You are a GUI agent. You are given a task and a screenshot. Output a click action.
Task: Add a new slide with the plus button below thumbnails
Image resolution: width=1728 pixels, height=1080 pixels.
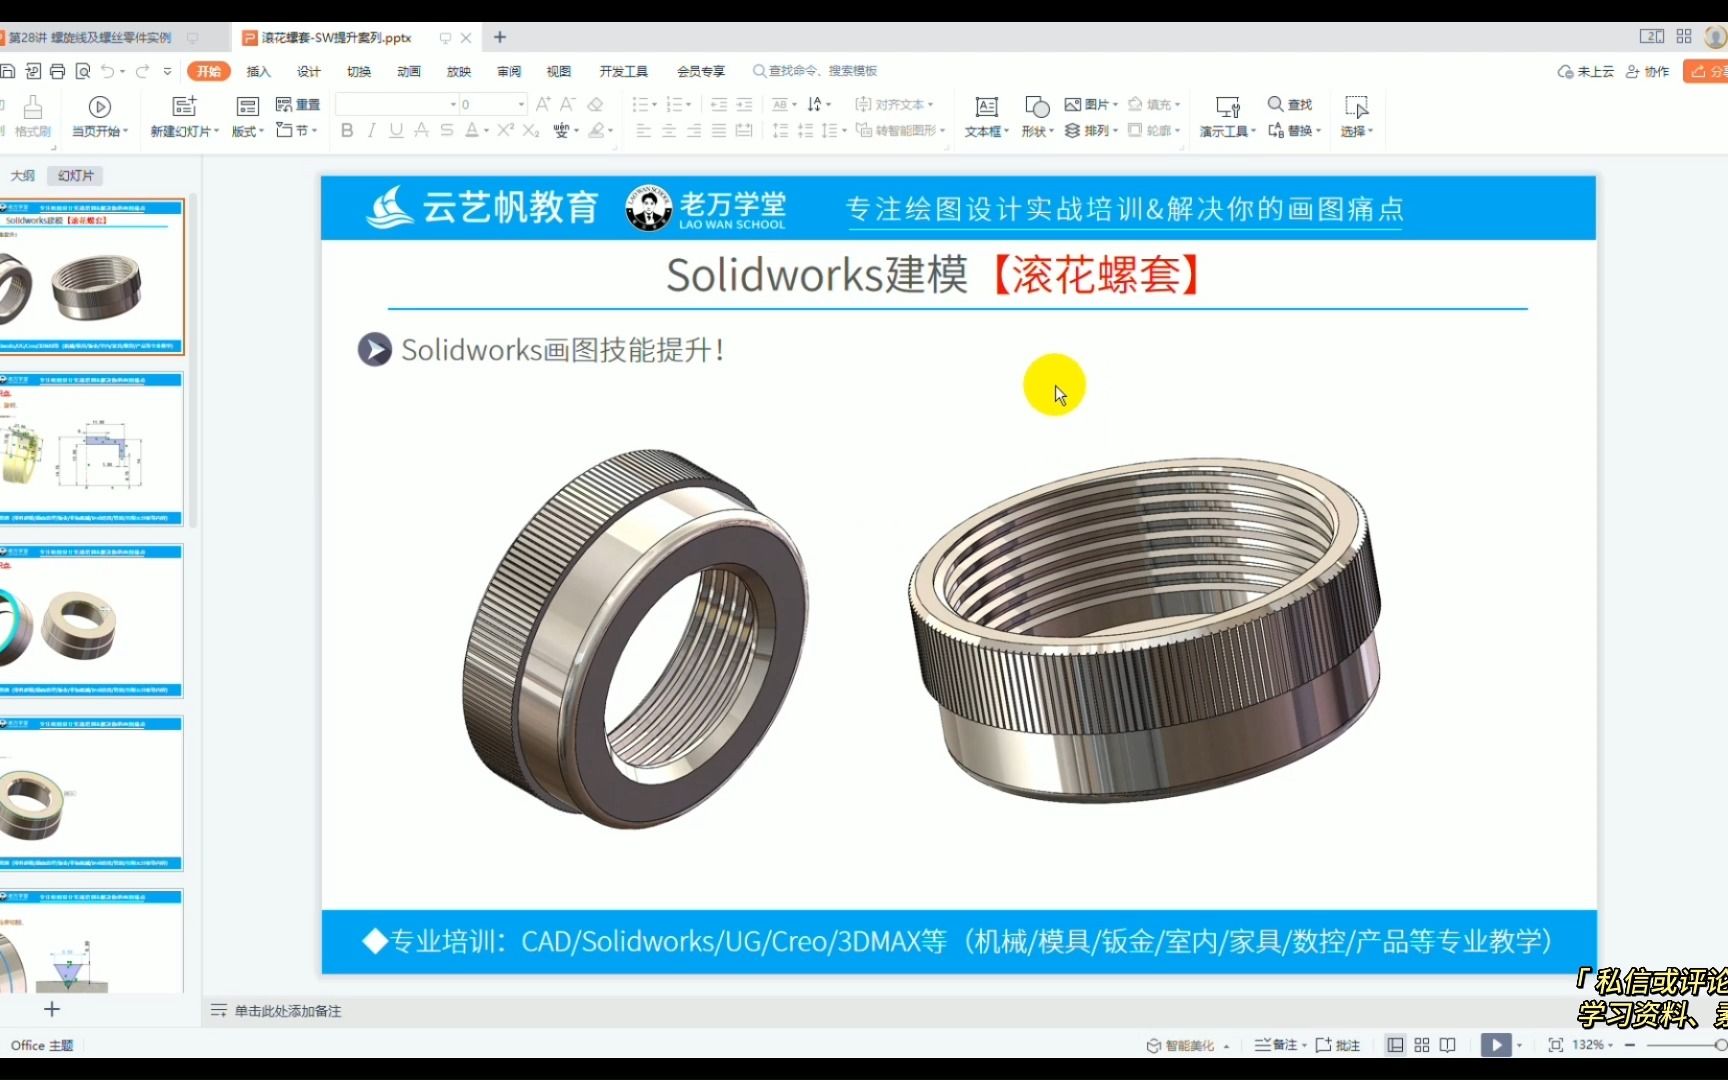pyautogui.click(x=52, y=1009)
